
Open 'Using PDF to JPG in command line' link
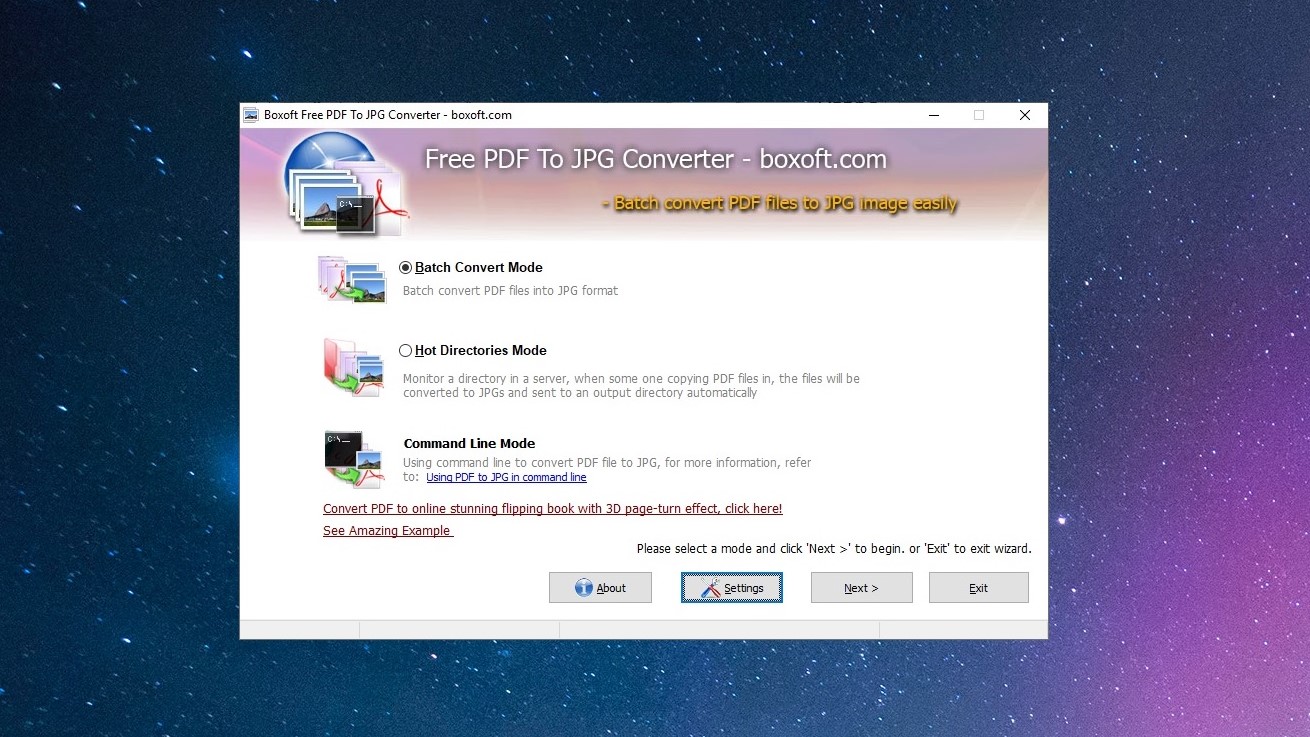tap(506, 477)
